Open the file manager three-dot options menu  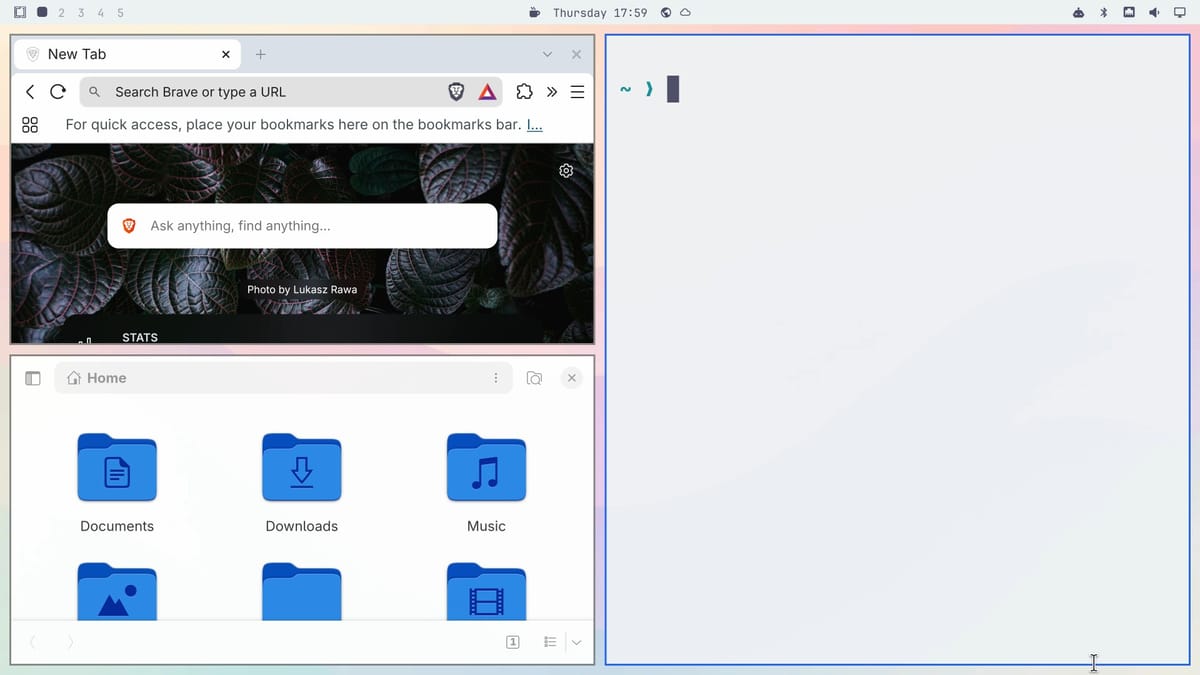click(496, 378)
